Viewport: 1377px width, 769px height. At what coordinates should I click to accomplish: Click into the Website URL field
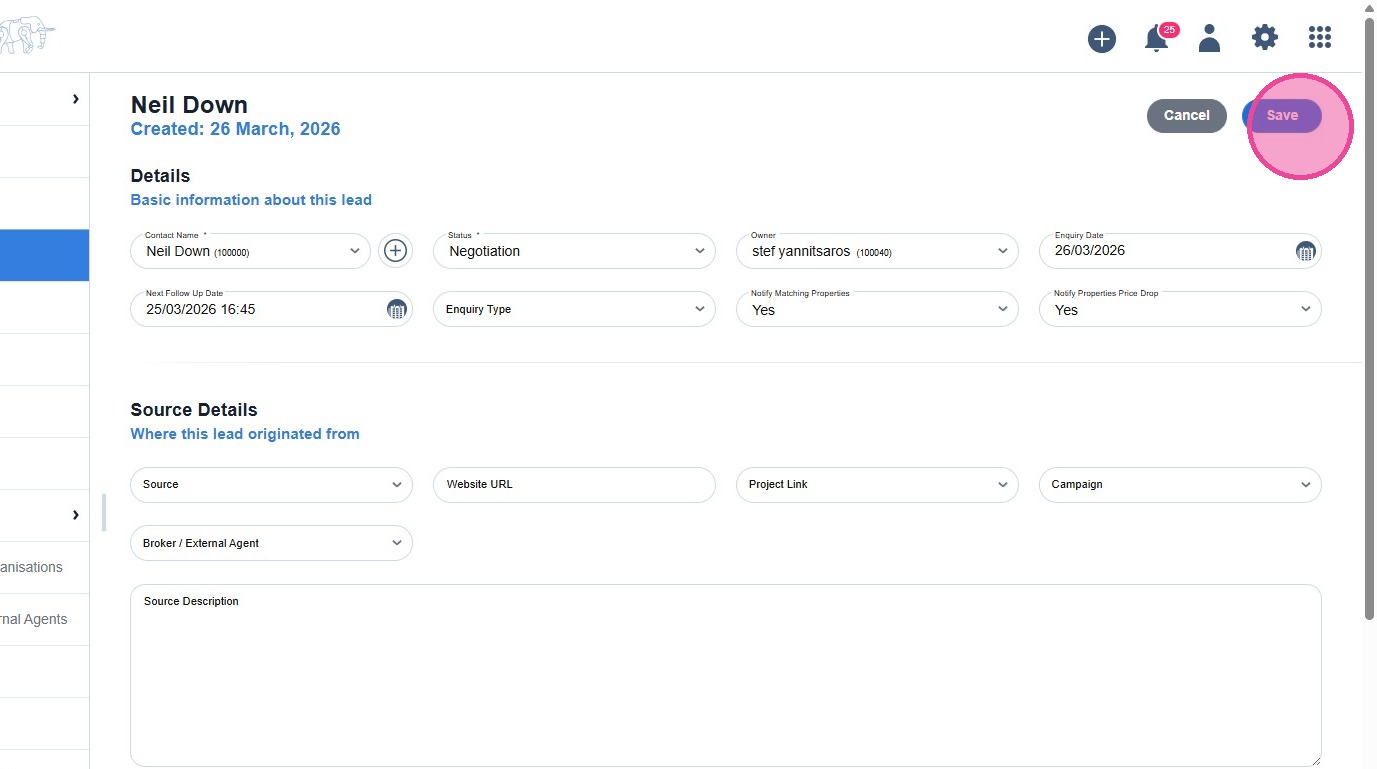(x=574, y=484)
